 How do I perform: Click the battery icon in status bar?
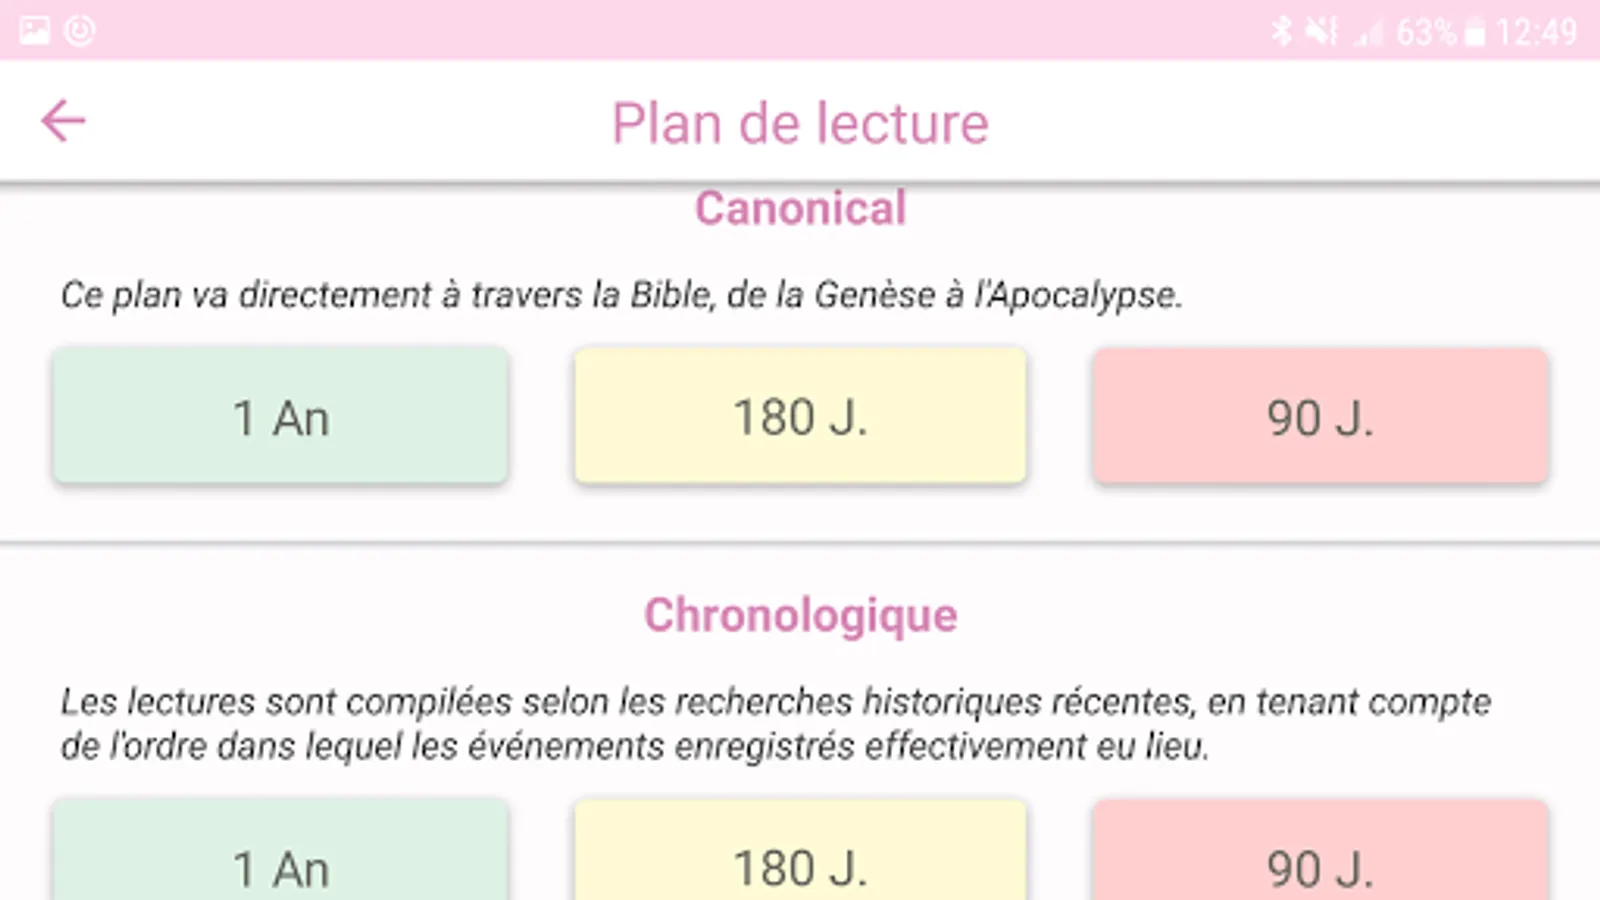click(x=1475, y=33)
